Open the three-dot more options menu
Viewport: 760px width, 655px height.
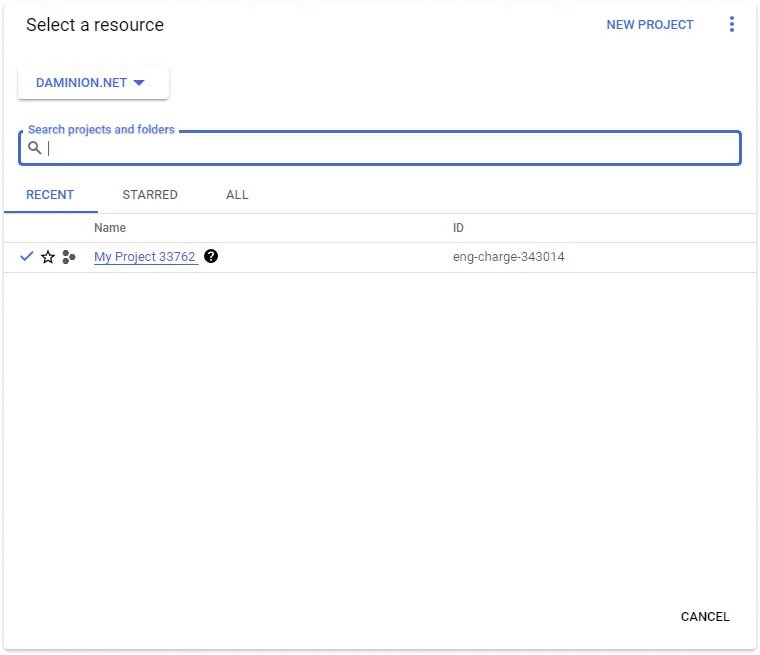pos(732,25)
